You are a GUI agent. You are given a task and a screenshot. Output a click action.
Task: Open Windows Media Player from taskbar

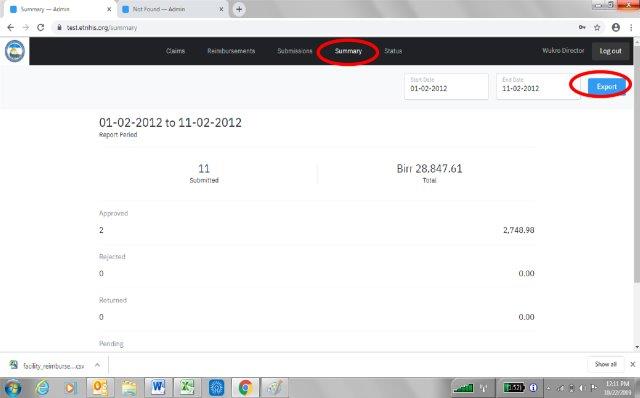point(71,387)
